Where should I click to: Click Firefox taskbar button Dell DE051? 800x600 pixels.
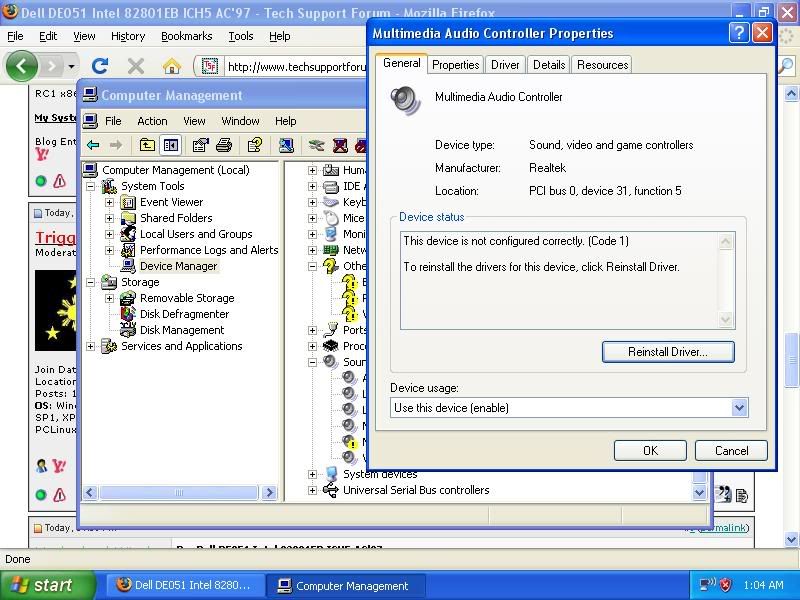185,585
